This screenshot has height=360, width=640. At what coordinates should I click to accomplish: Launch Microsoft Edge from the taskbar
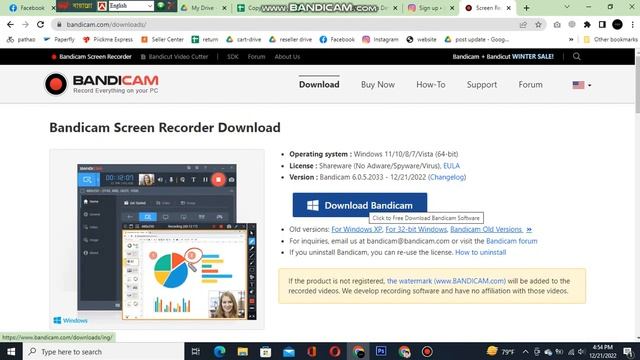click(220, 351)
